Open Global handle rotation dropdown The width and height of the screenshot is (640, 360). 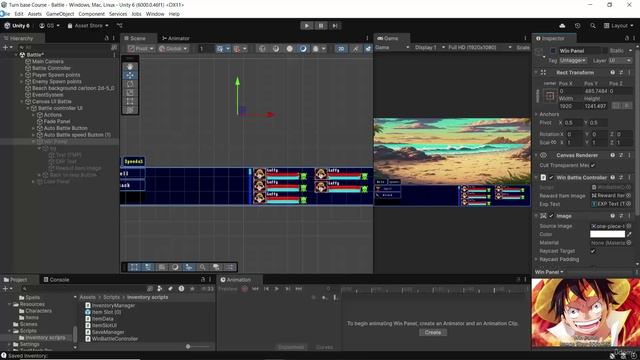(x=173, y=49)
